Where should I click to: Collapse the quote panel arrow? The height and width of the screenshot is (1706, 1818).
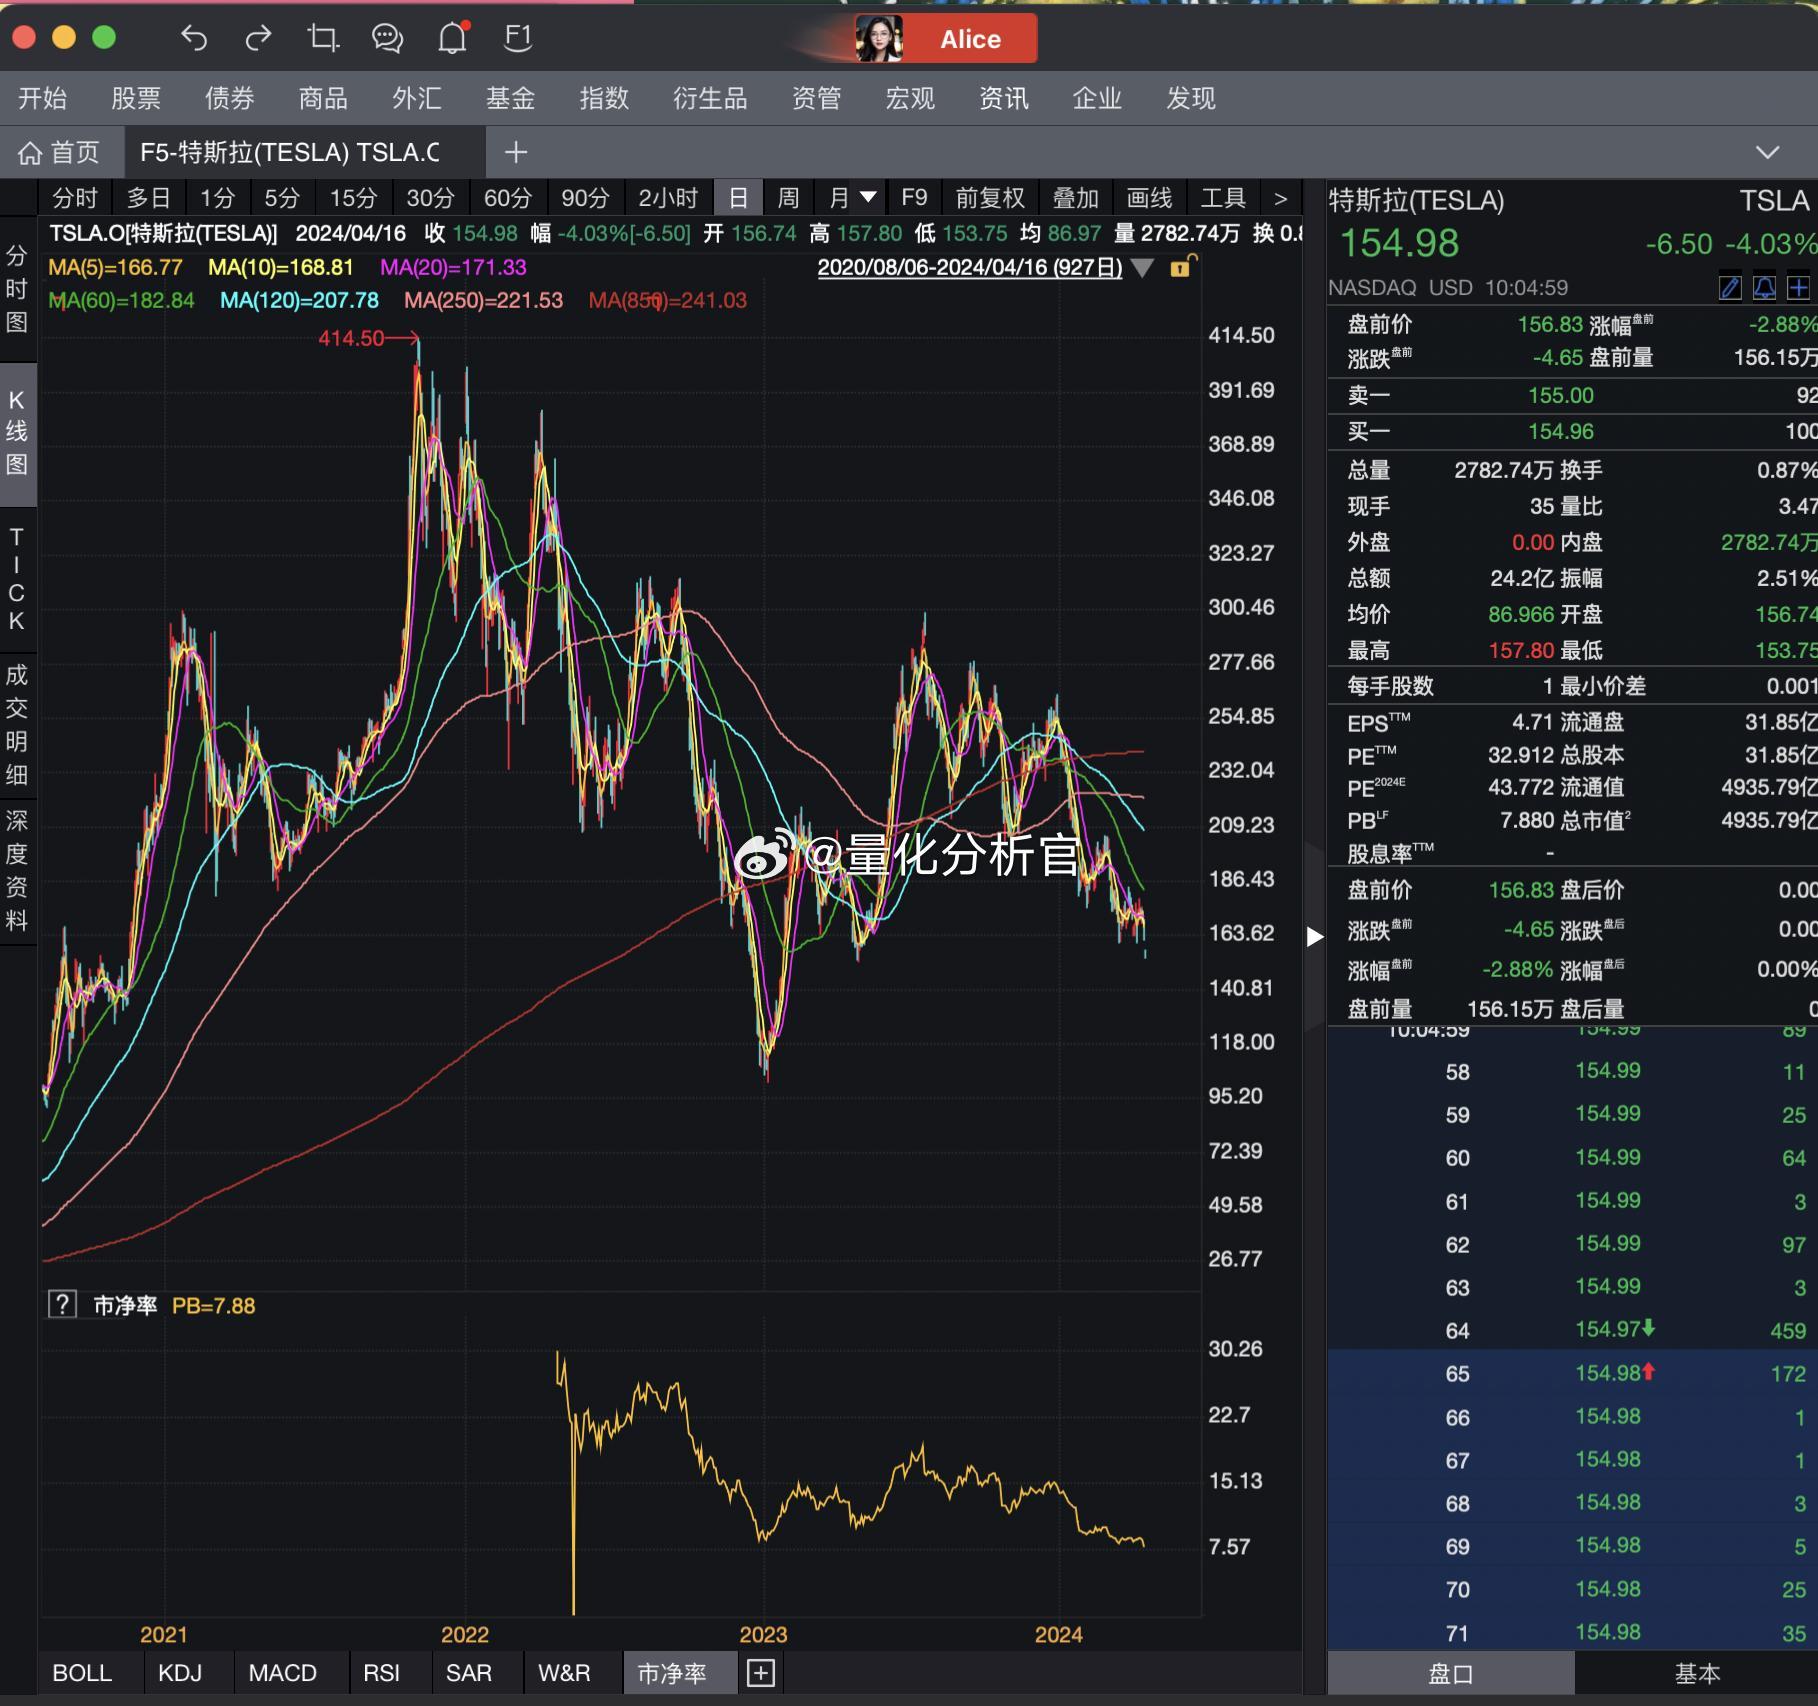(1315, 936)
